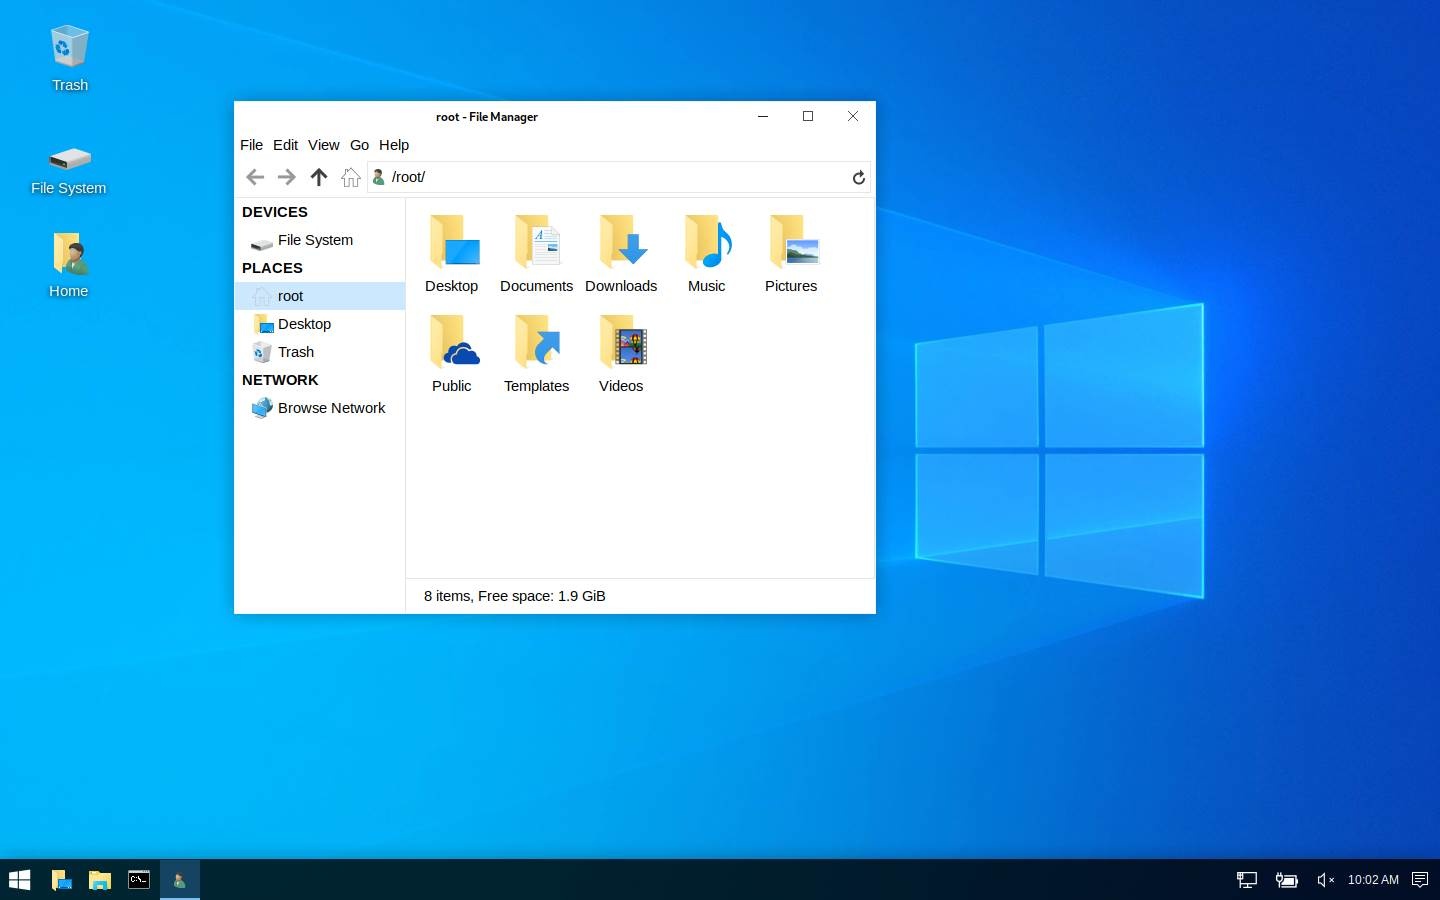Screen dimensions: 1440x900
Task: Go up to parent folder arrow
Action: coord(319,177)
